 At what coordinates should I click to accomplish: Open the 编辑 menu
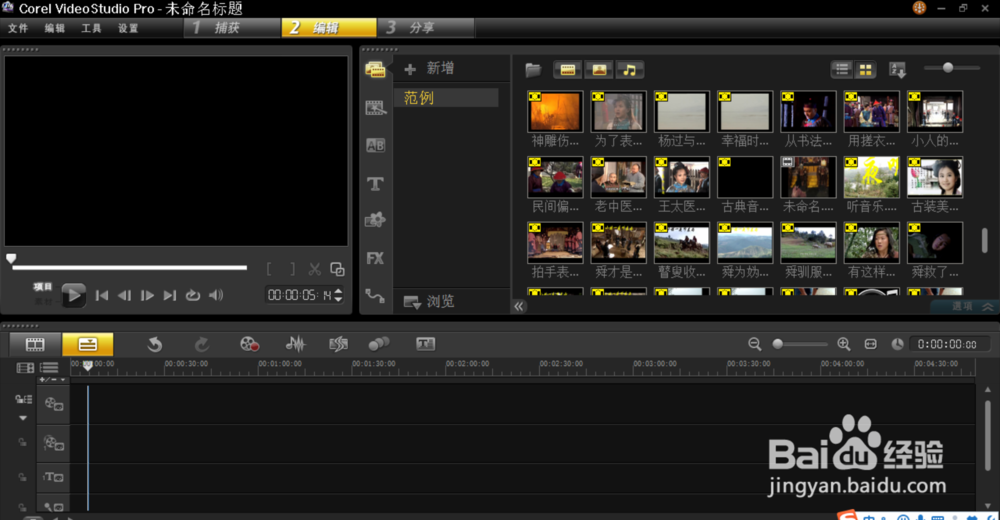(x=55, y=28)
